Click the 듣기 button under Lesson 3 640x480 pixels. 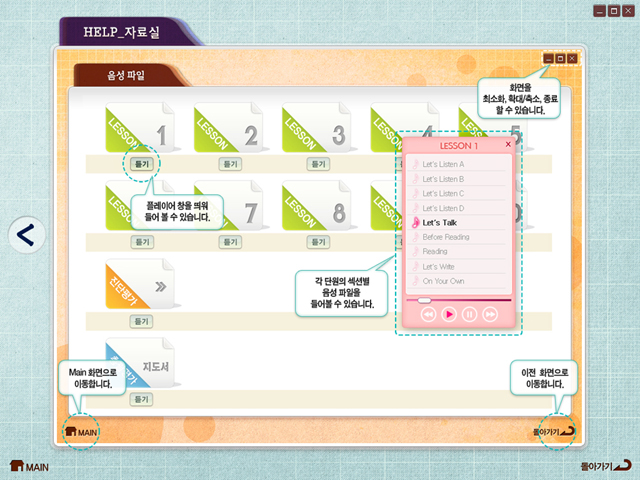[x=318, y=162]
